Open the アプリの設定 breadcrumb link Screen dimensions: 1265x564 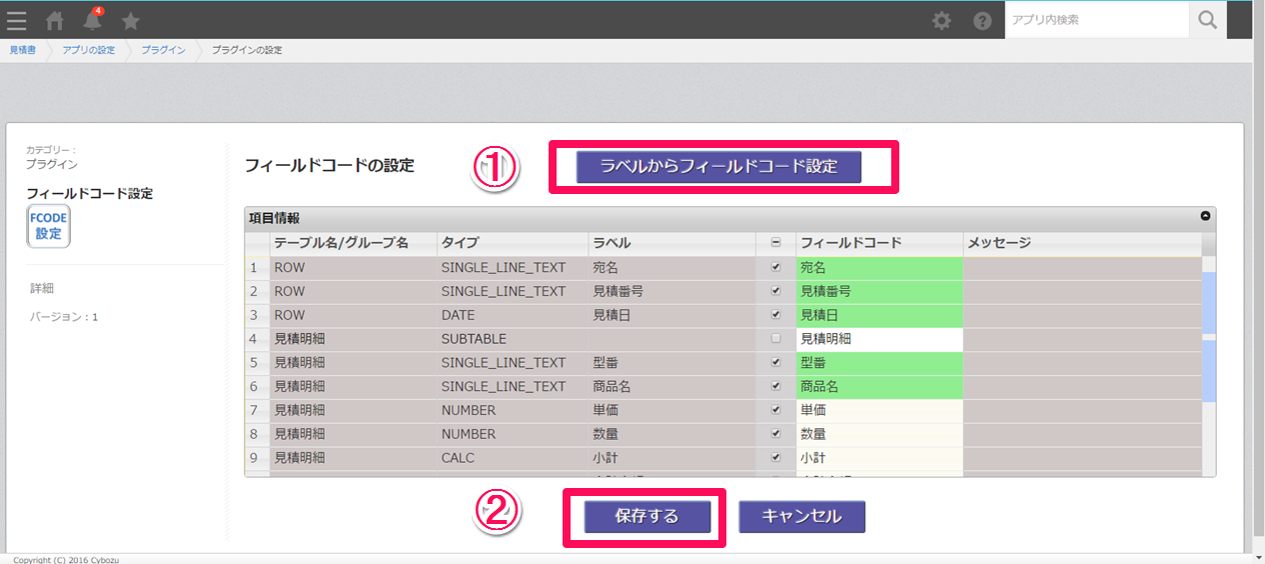click(89, 50)
